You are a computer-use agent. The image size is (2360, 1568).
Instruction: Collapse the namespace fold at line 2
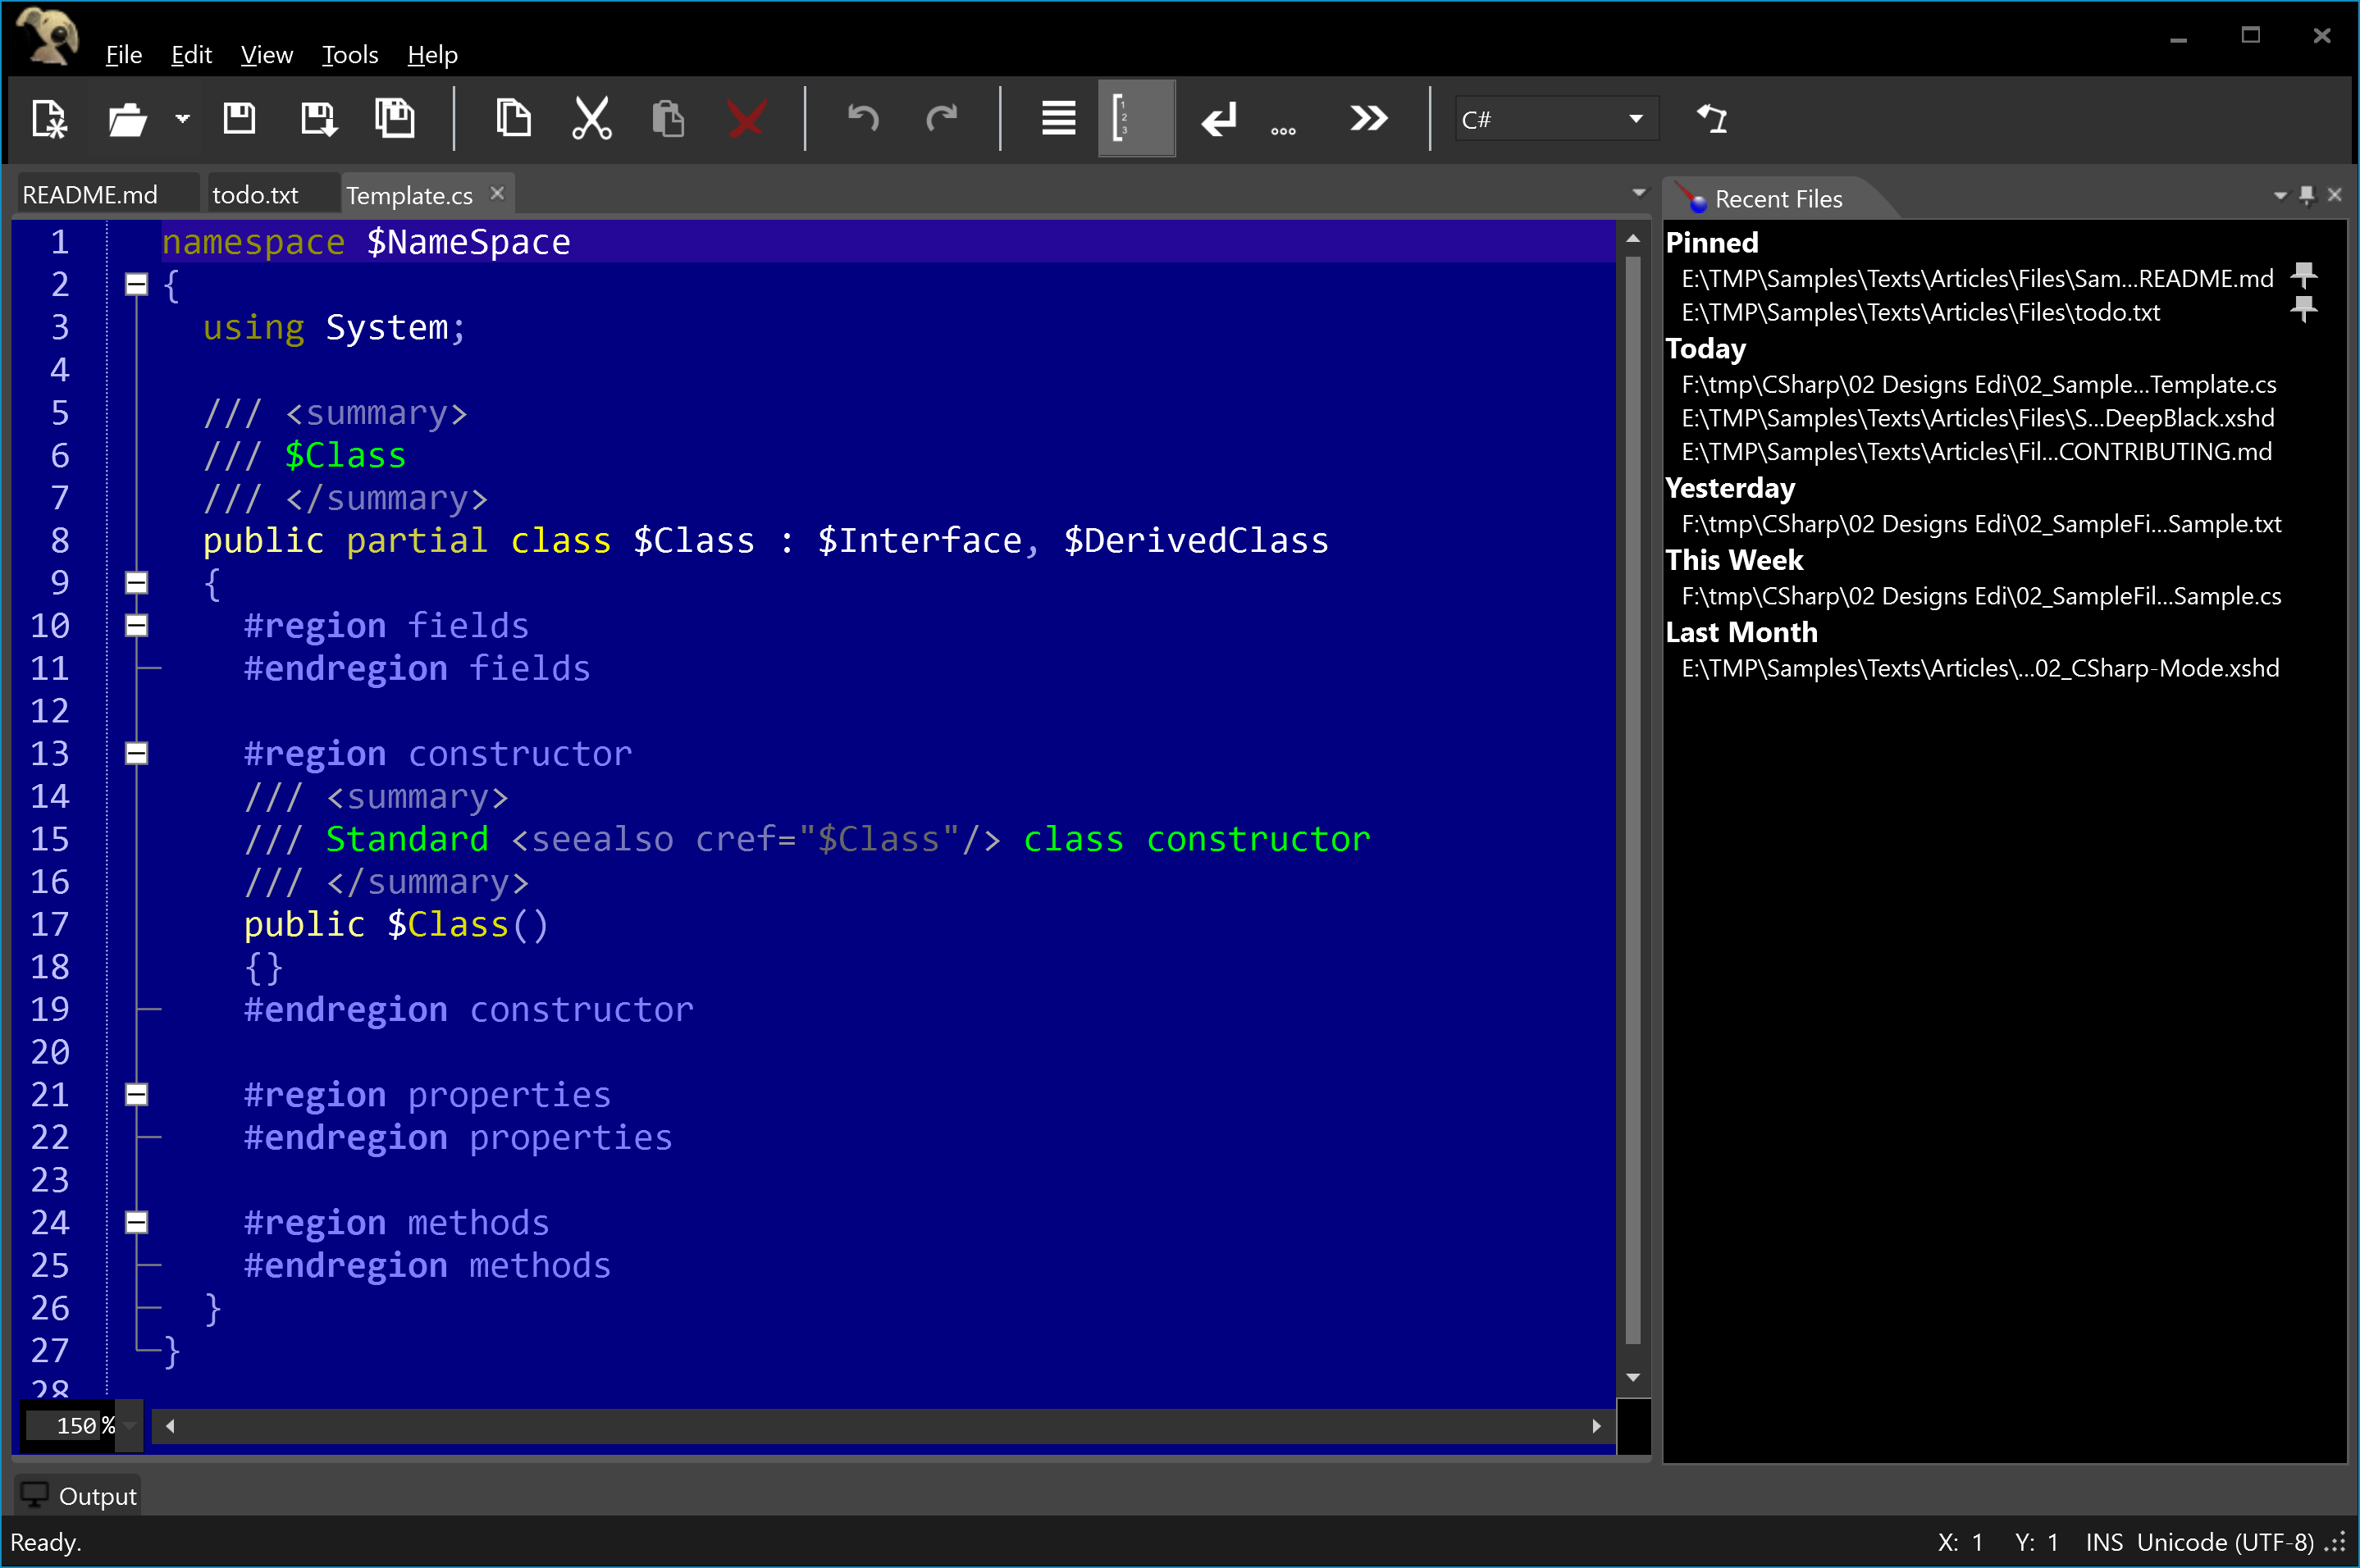137,285
